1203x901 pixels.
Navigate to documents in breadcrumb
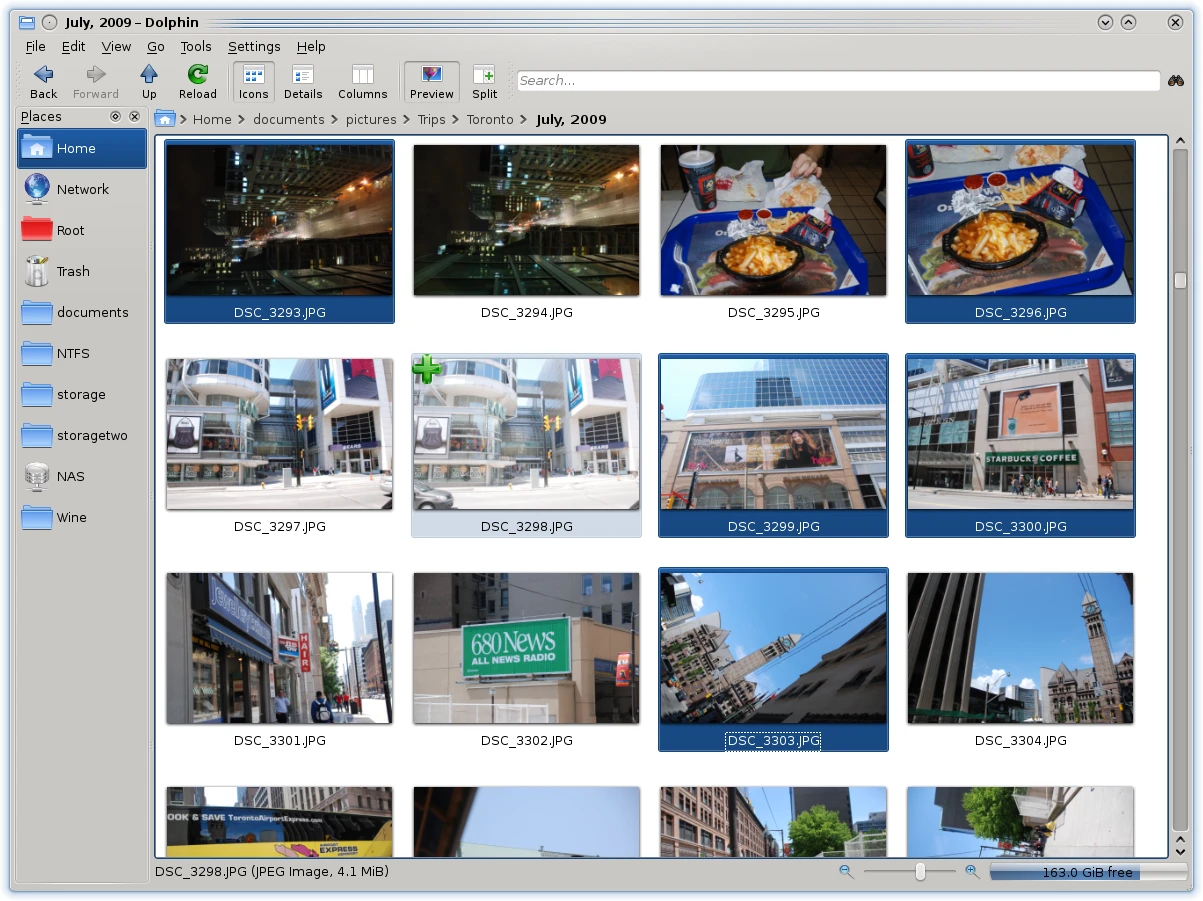(x=289, y=119)
